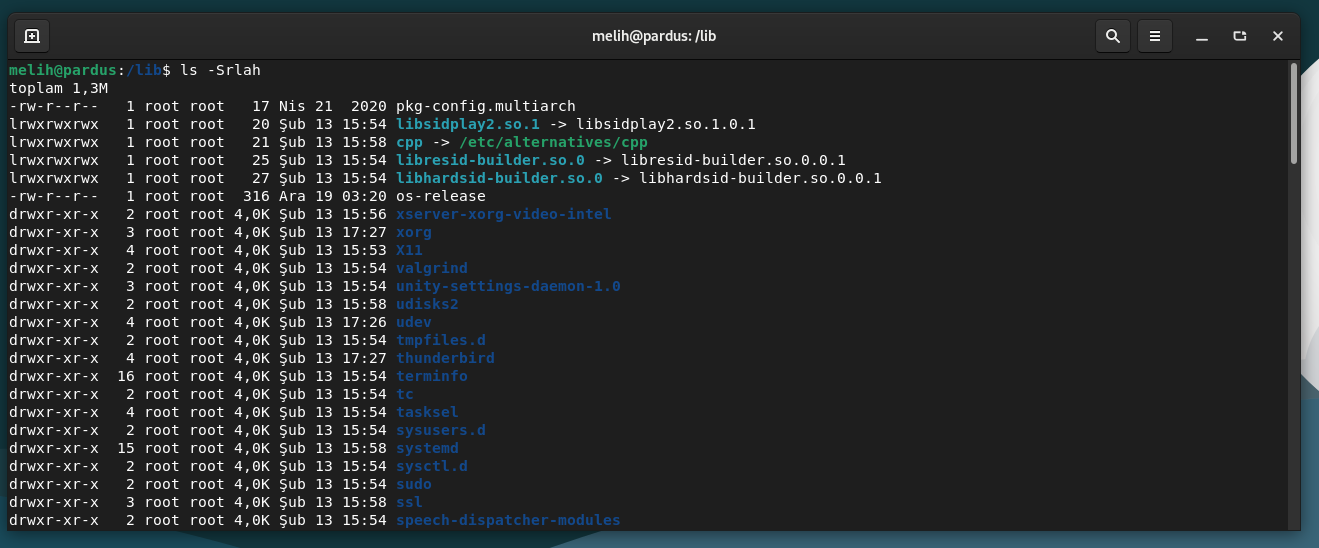Screen dimensions: 1319x548
Task: Click the speech-dispatcher-modules directory name
Action: coord(508,520)
